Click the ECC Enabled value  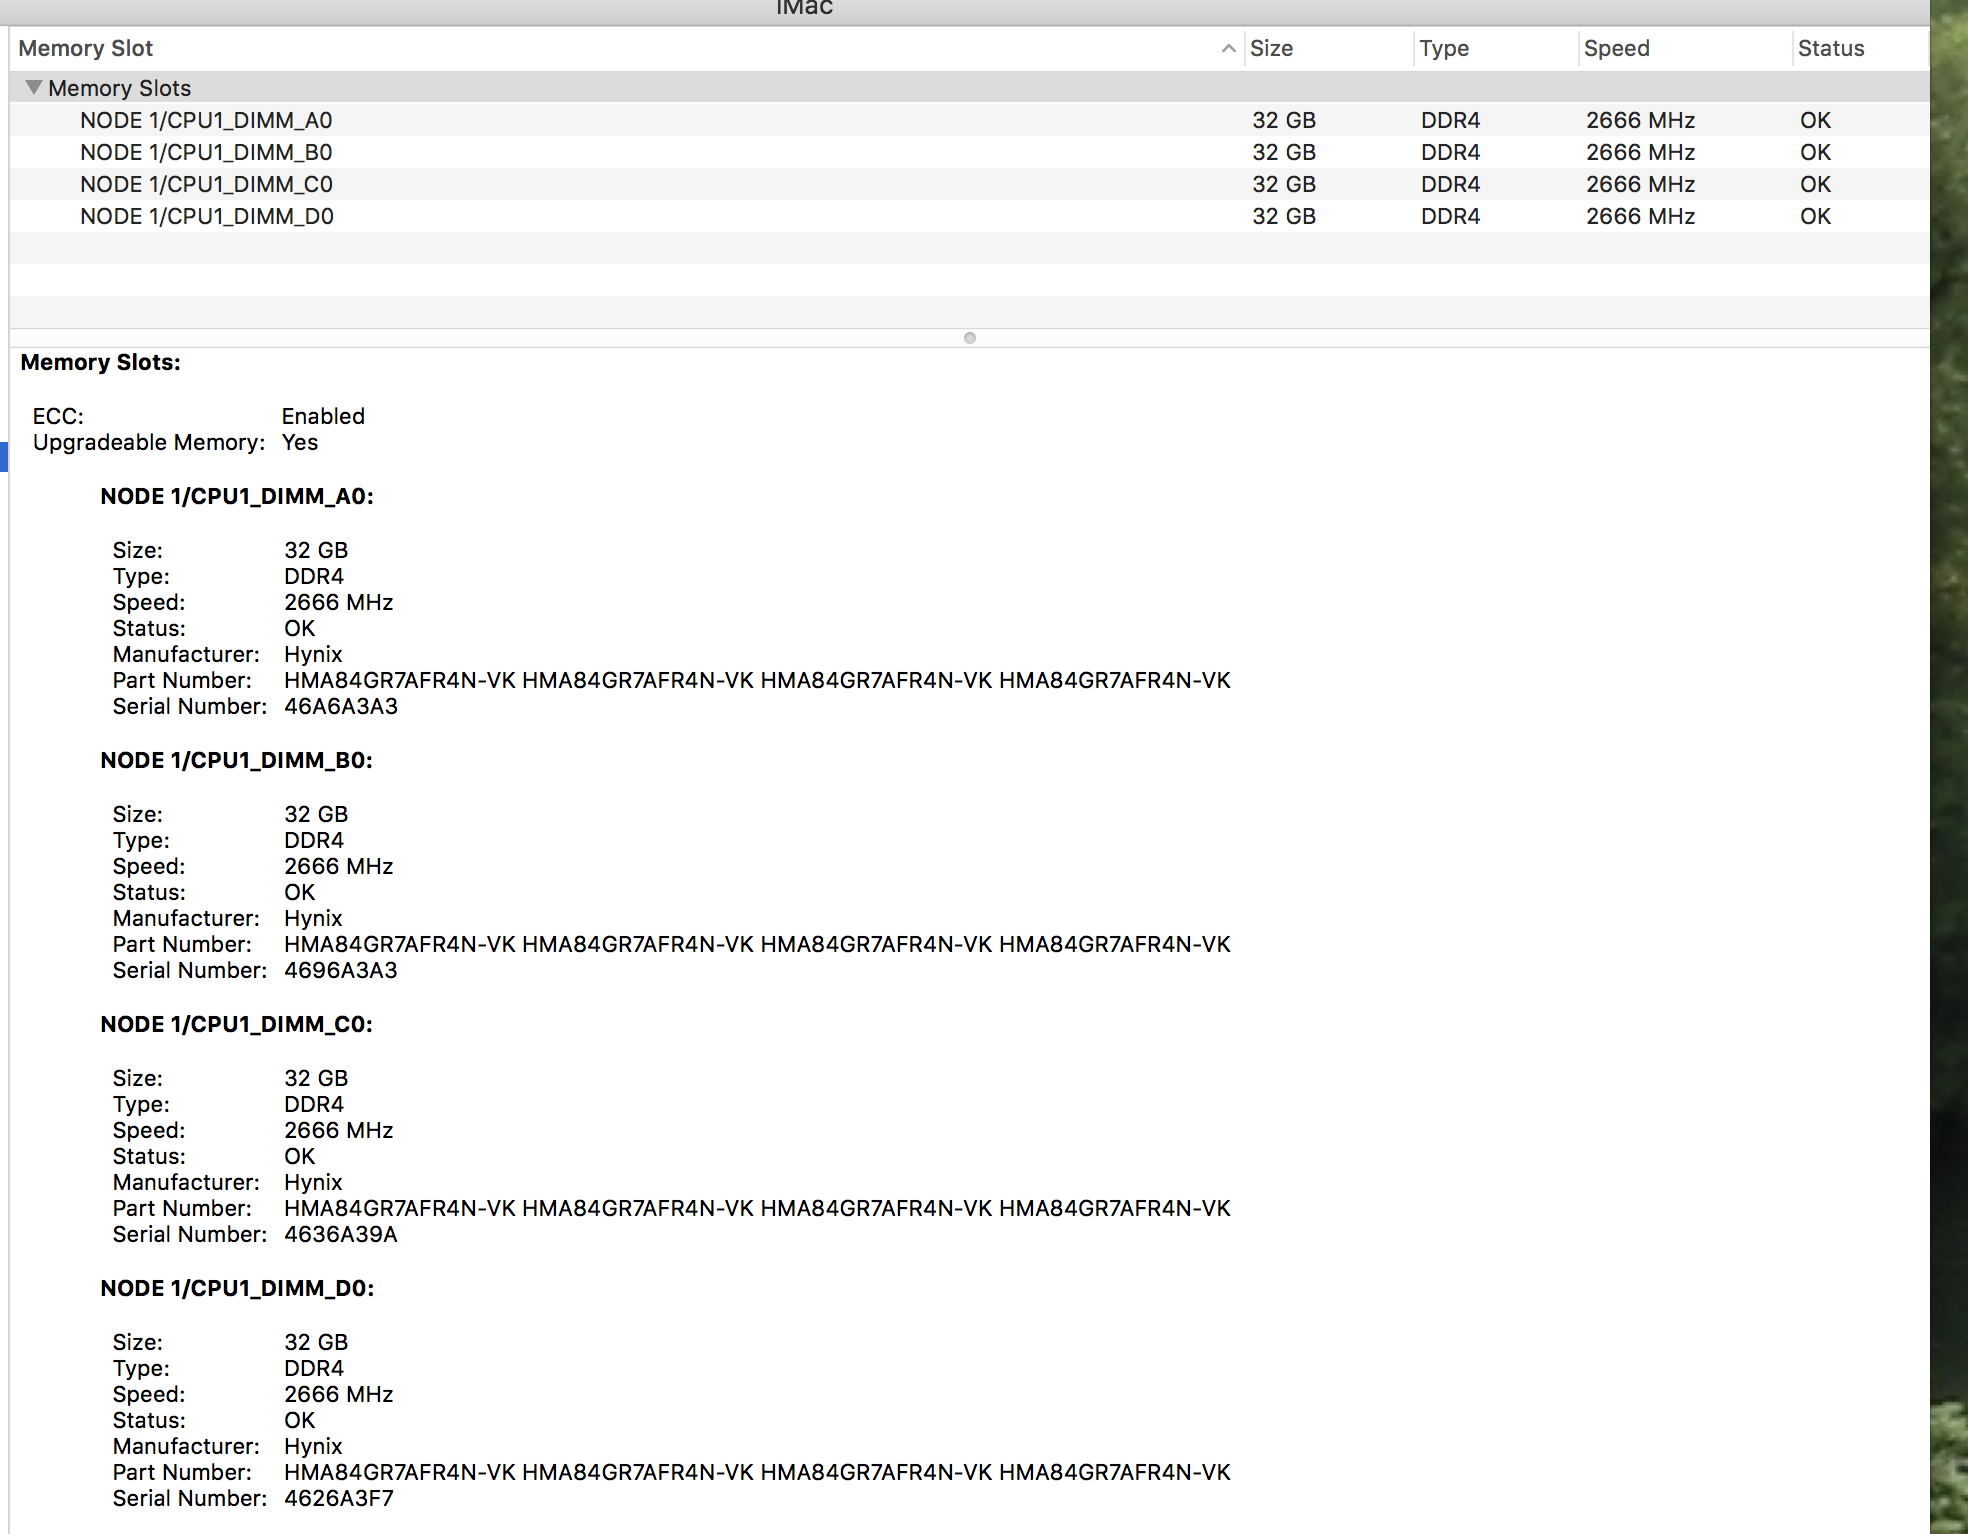click(323, 416)
